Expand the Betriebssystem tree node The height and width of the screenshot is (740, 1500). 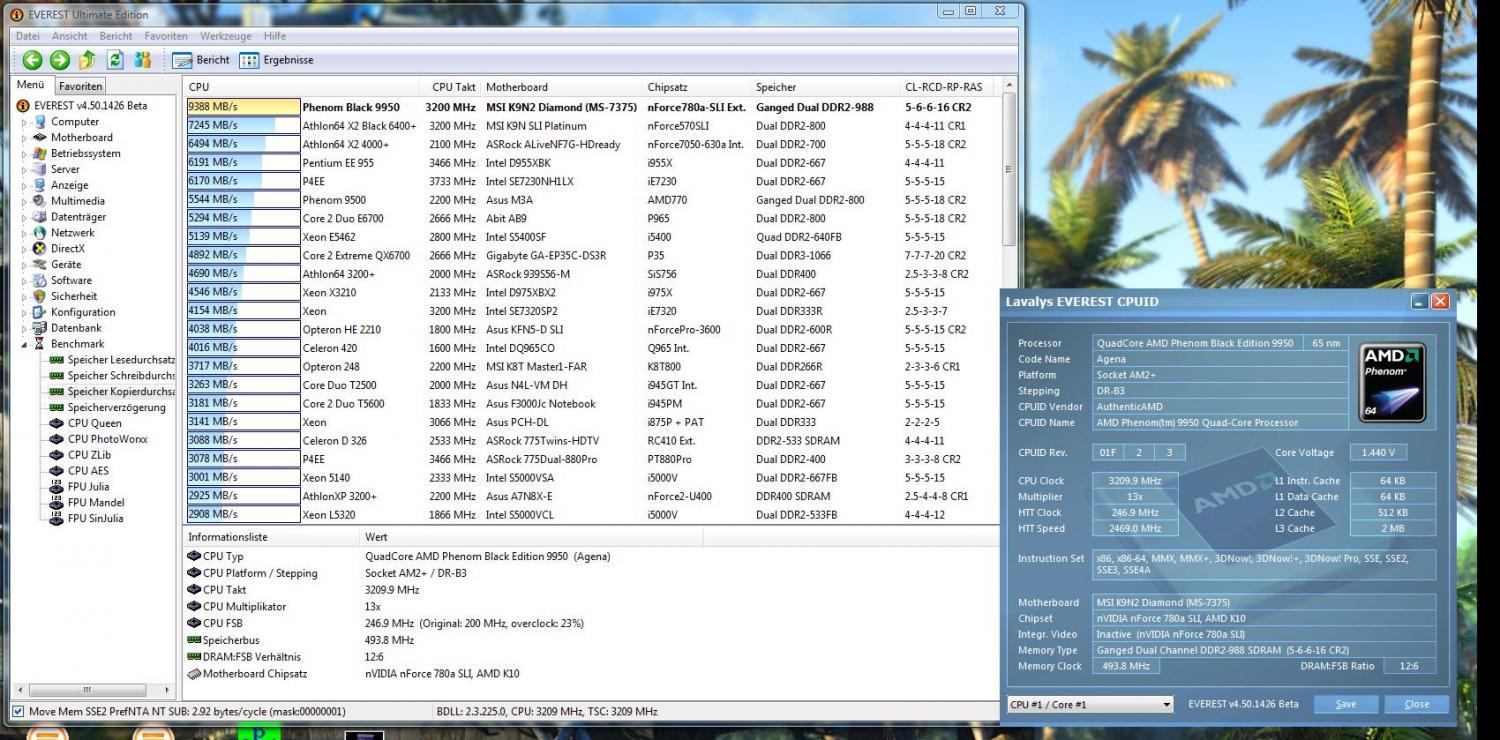25,154
